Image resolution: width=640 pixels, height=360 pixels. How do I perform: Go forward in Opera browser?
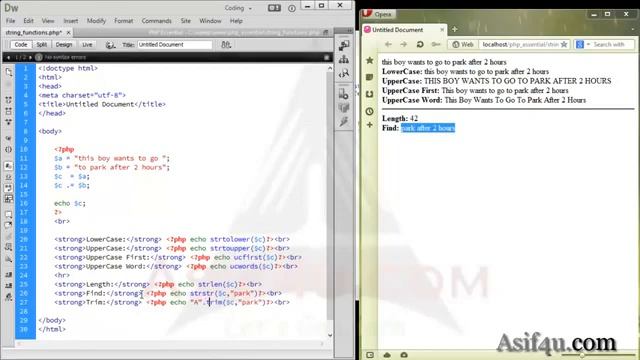point(404,44)
